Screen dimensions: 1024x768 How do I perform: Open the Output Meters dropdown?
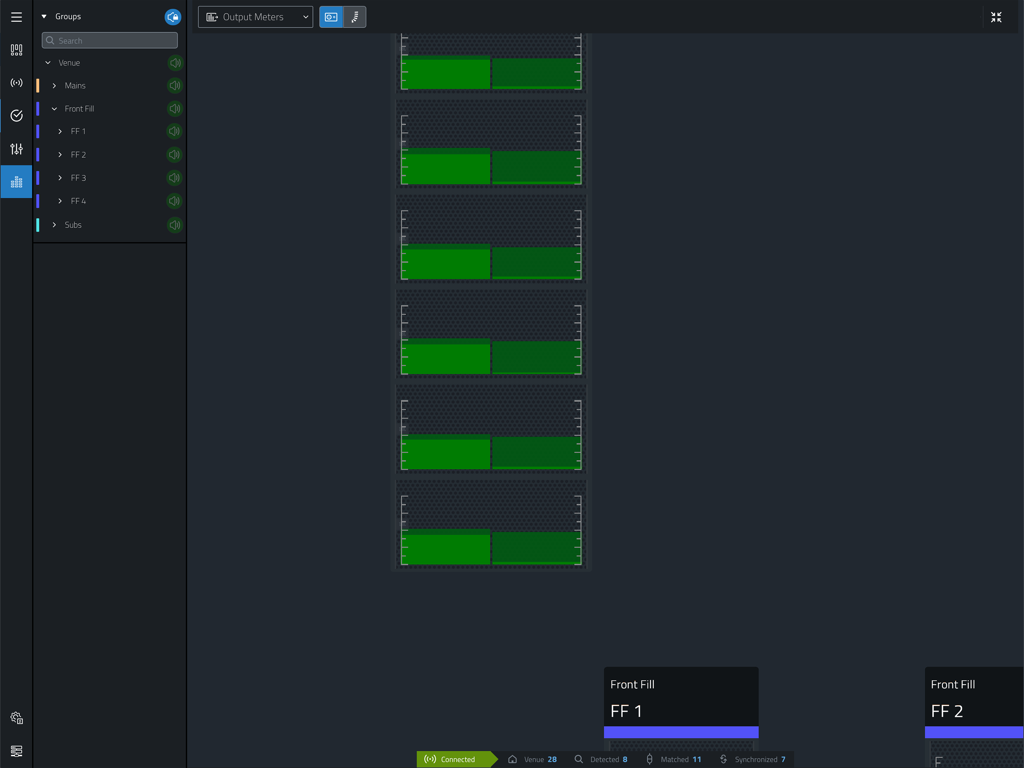tap(255, 17)
